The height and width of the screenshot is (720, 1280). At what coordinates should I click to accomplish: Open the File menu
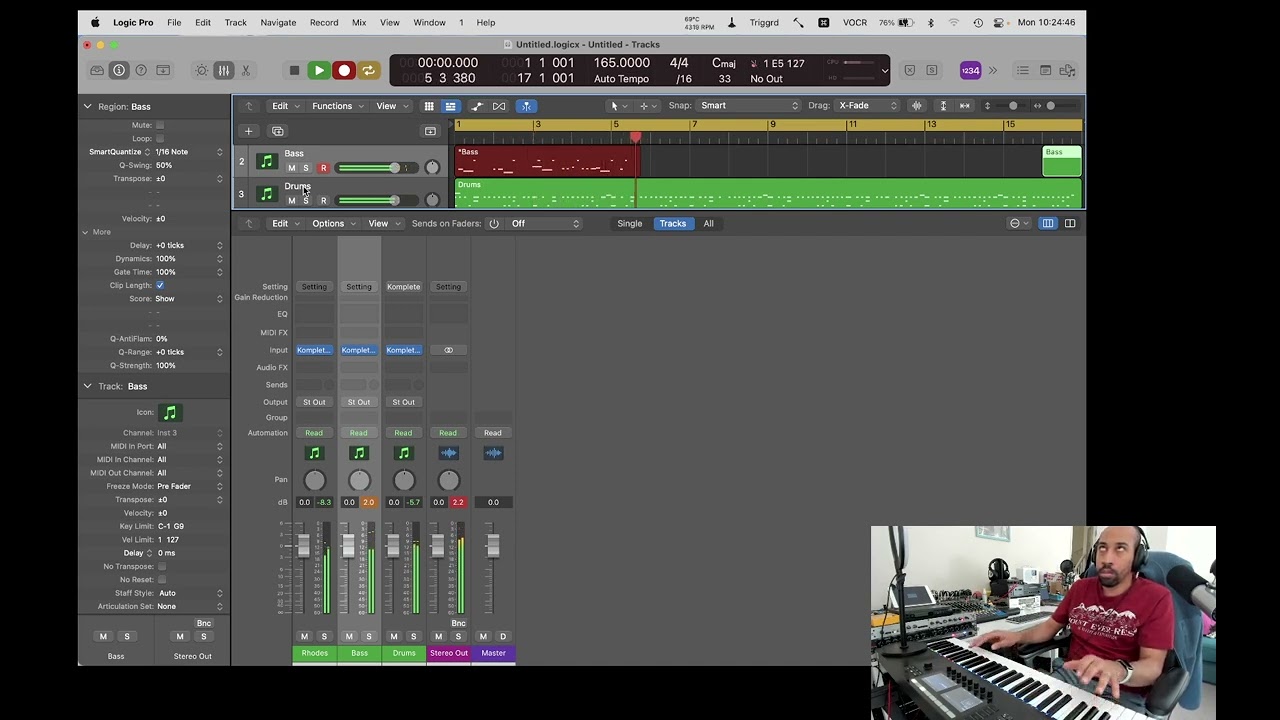[x=174, y=22]
